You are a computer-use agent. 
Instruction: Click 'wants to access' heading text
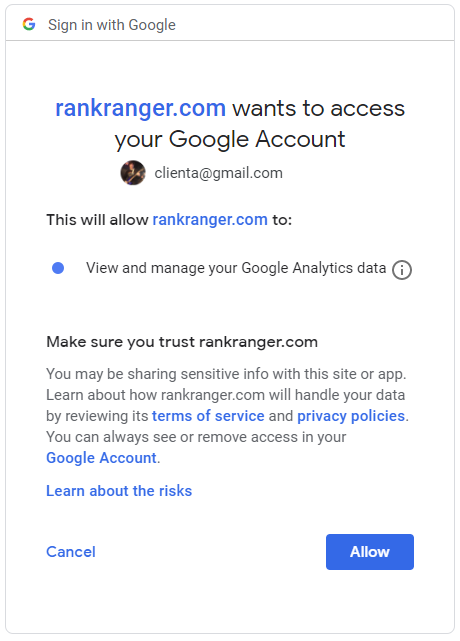pos(319,109)
